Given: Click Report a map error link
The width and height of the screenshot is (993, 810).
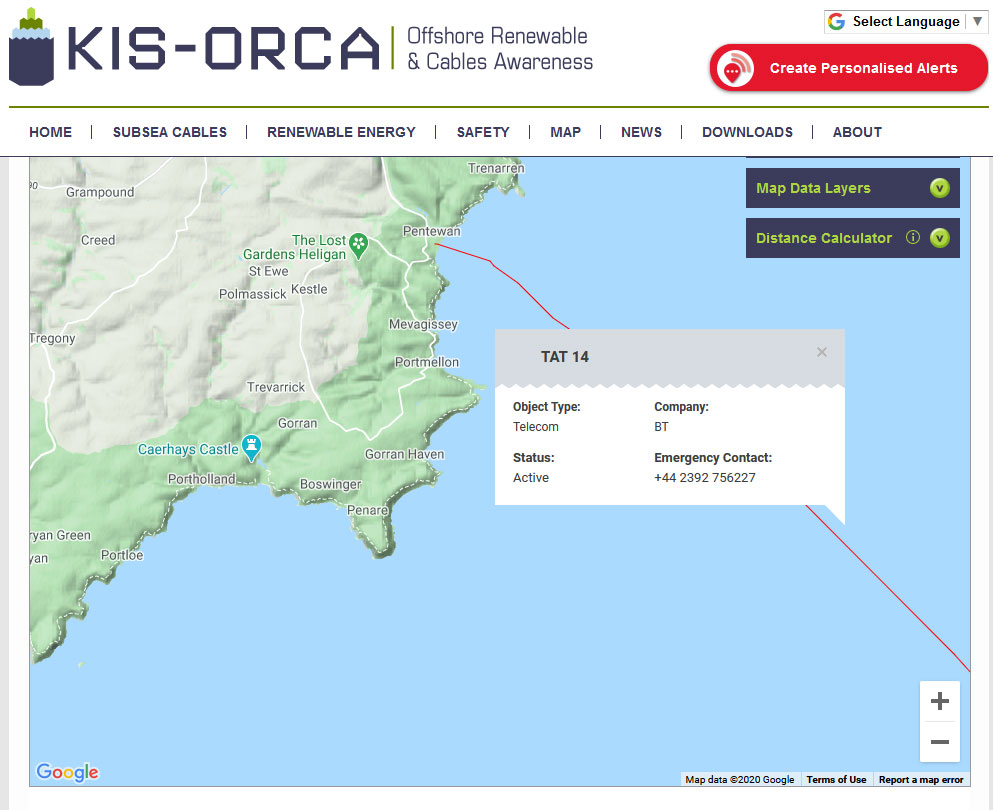Looking at the screenshot, I should [x=921, y=780].
